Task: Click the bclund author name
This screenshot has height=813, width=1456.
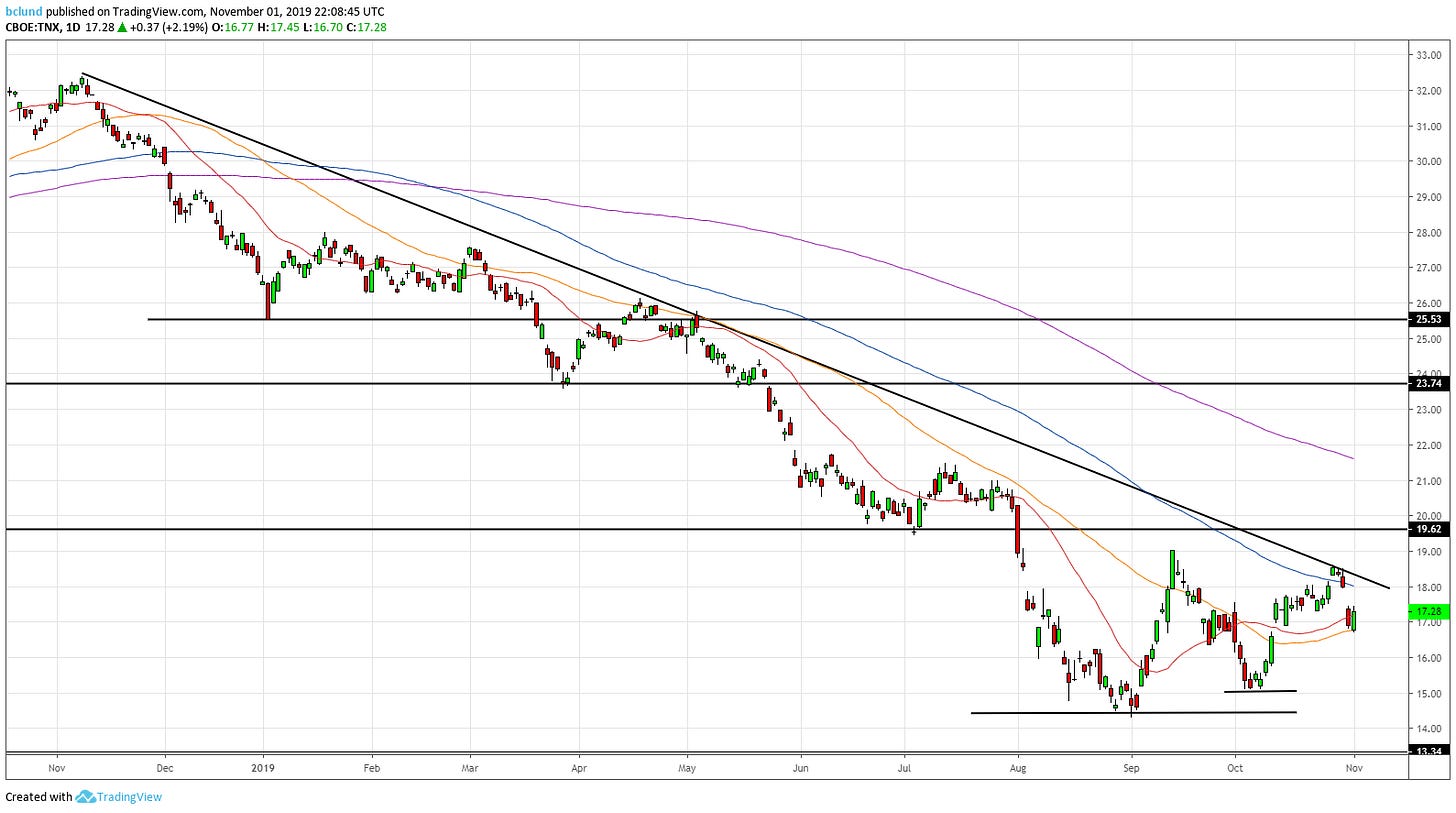Action: pyautogui.click(x=23, y=11)
